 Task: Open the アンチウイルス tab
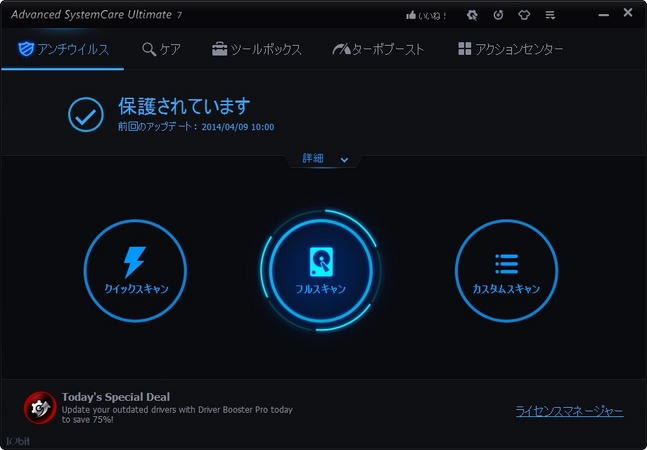(x=63, y=49)
